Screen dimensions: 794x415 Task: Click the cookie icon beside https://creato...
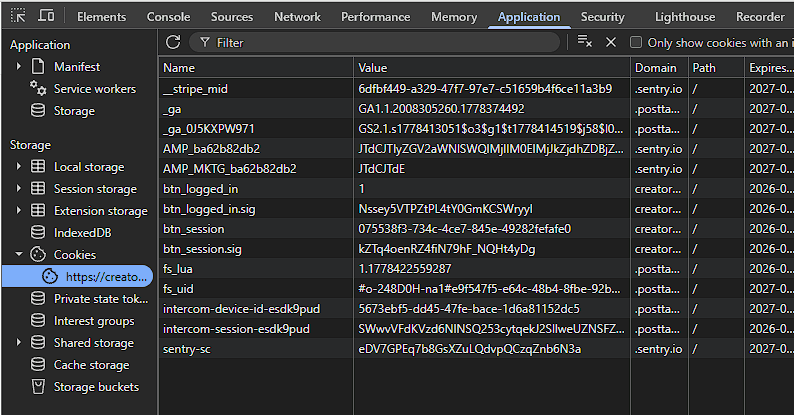coord(50,276)
